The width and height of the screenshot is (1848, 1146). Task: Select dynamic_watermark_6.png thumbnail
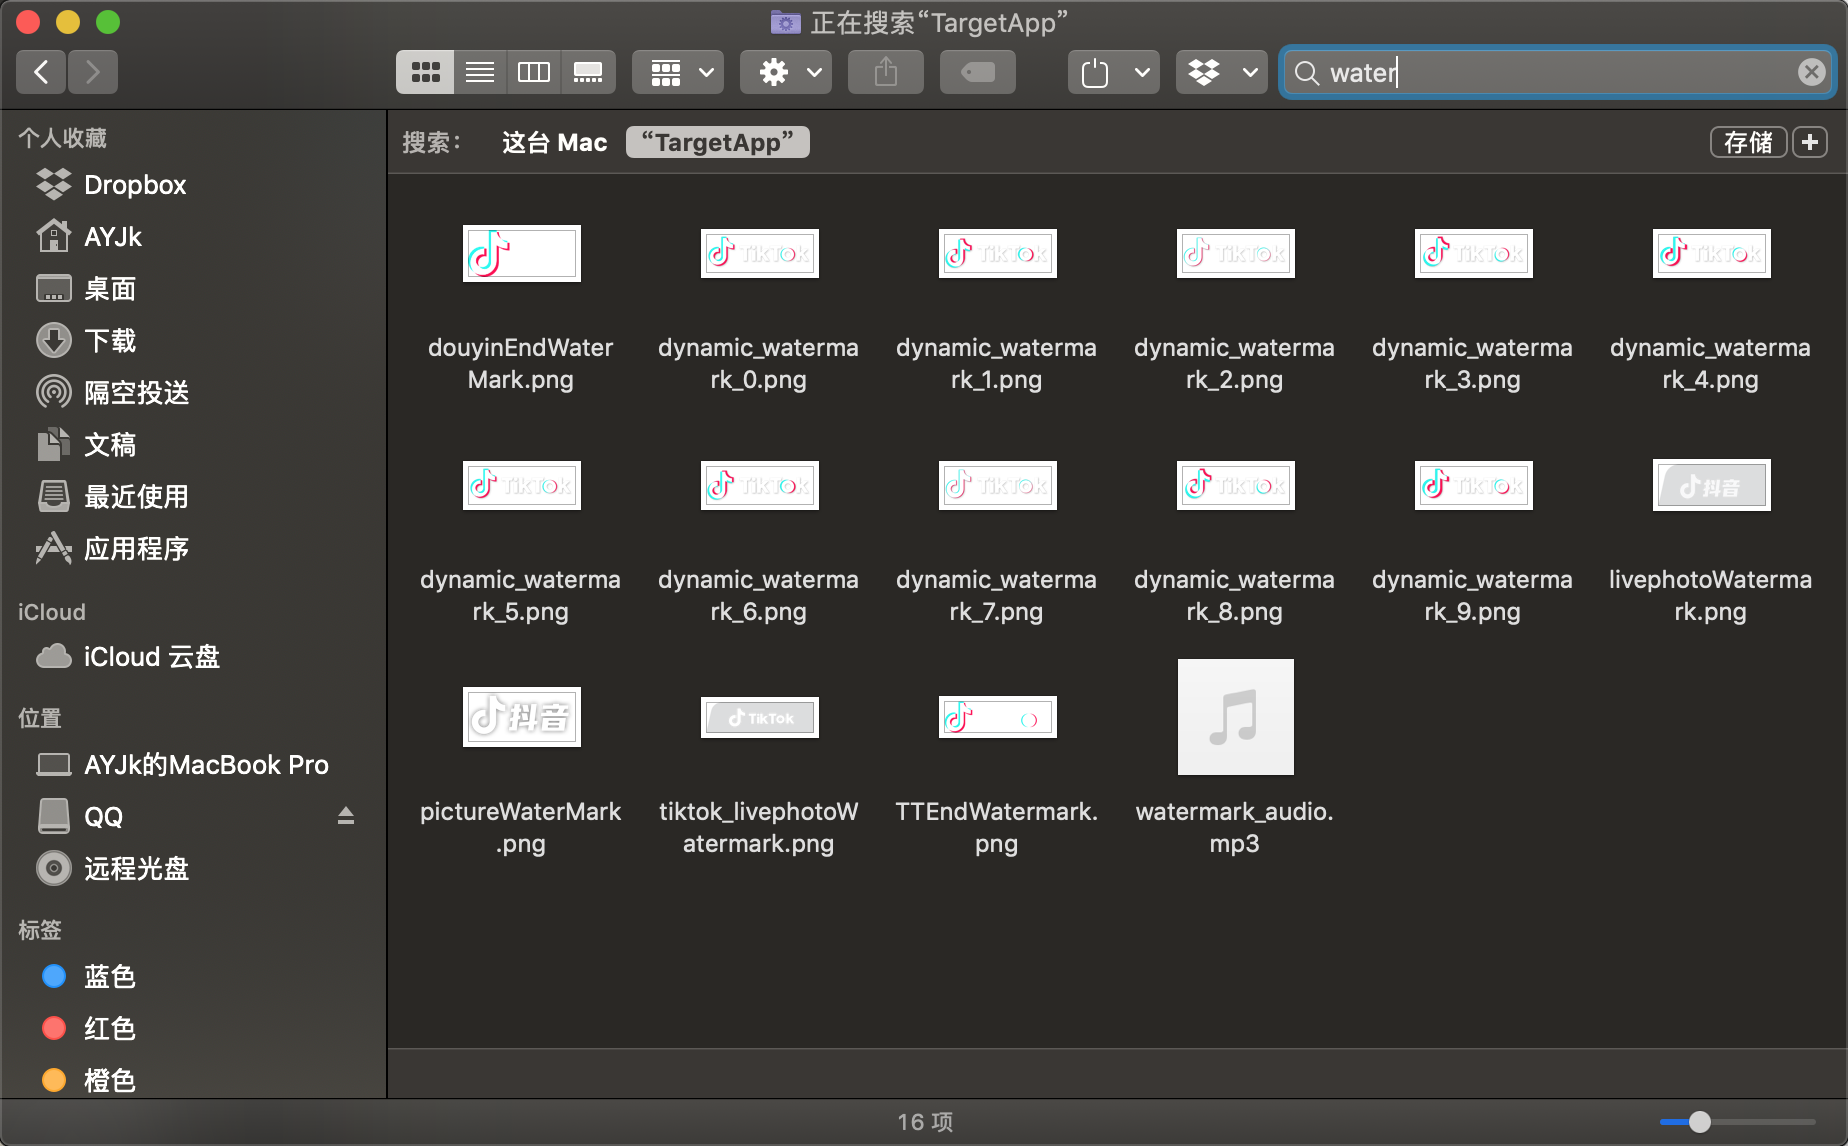(x=759, y=485)
